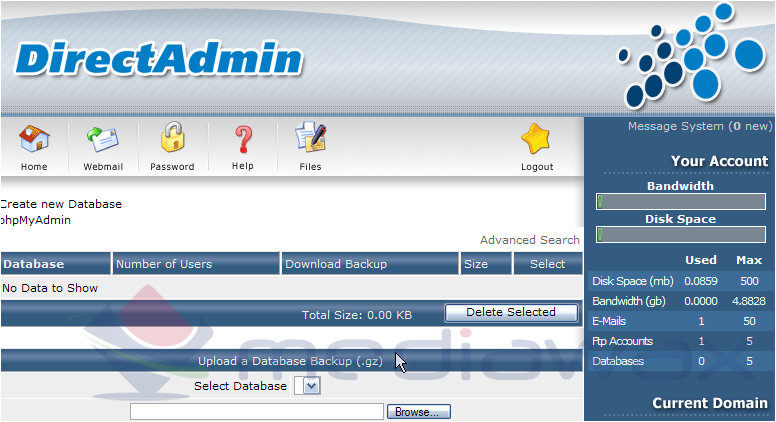Click the 'Used' column heading

(701, 260)
